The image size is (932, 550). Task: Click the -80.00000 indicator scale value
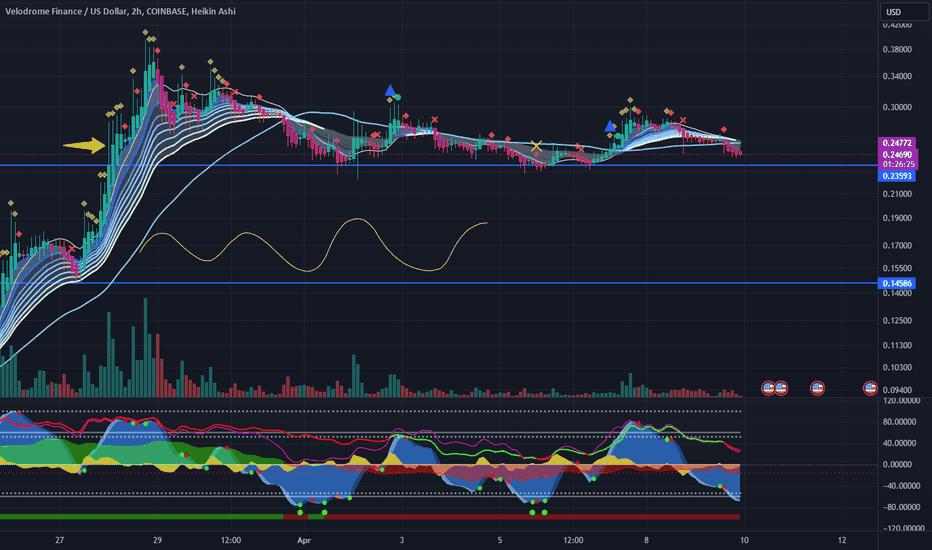click(x=901, y=507)
